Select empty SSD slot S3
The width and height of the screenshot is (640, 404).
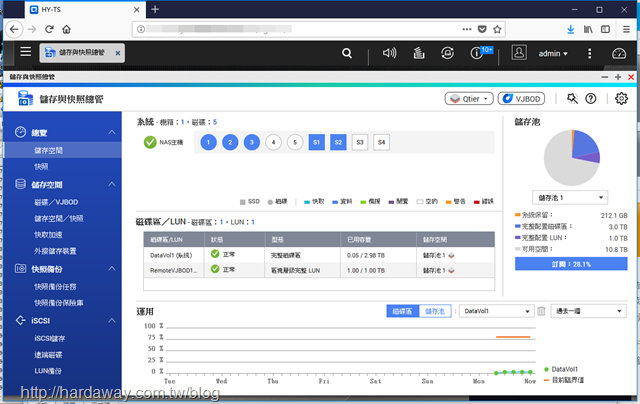tap(360, 142)
